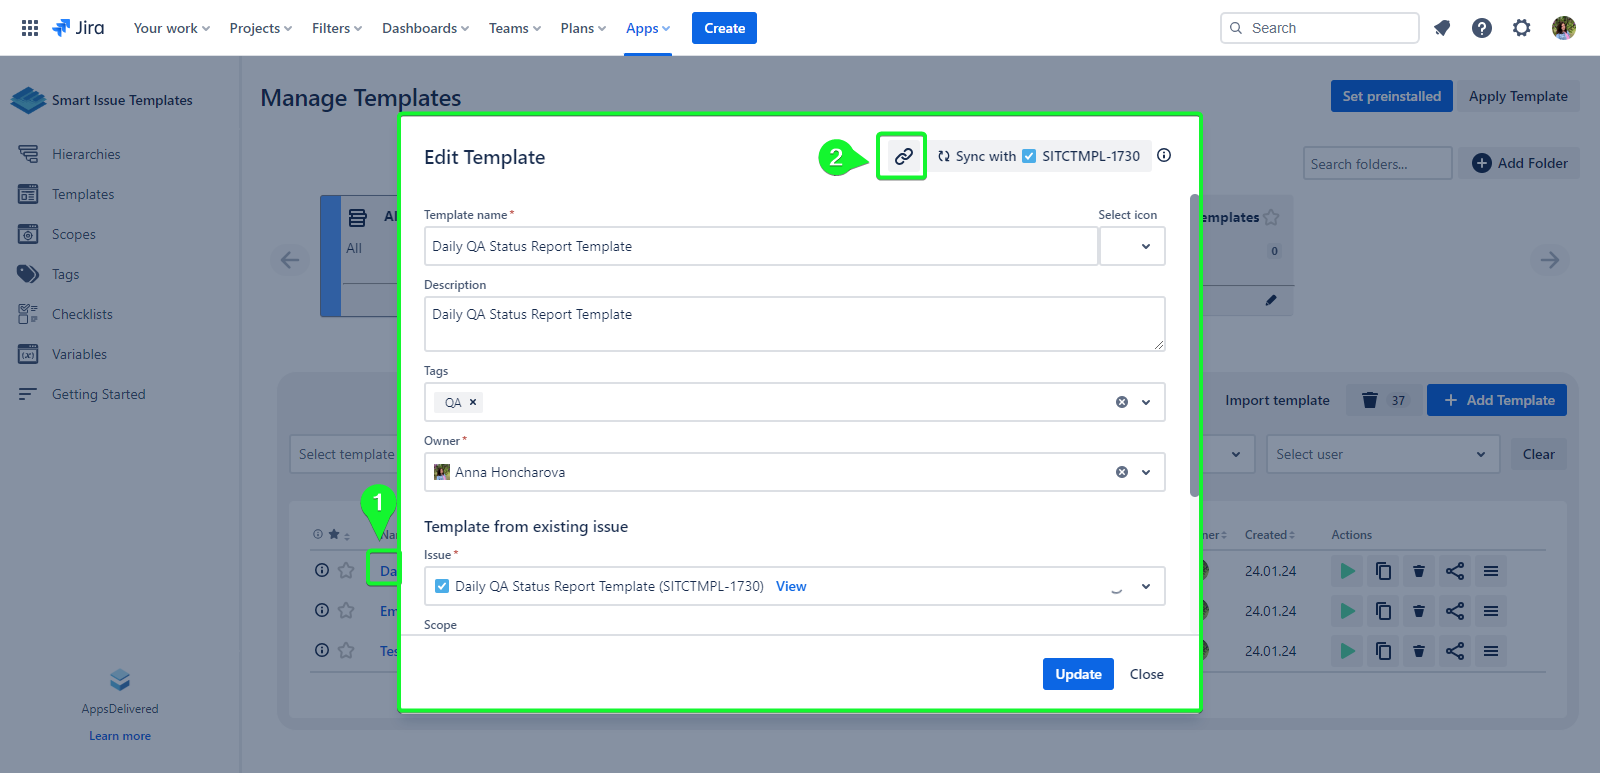Open the View link for the issue
This screenshot has width=1600, height=773.
tap(790, 586)
